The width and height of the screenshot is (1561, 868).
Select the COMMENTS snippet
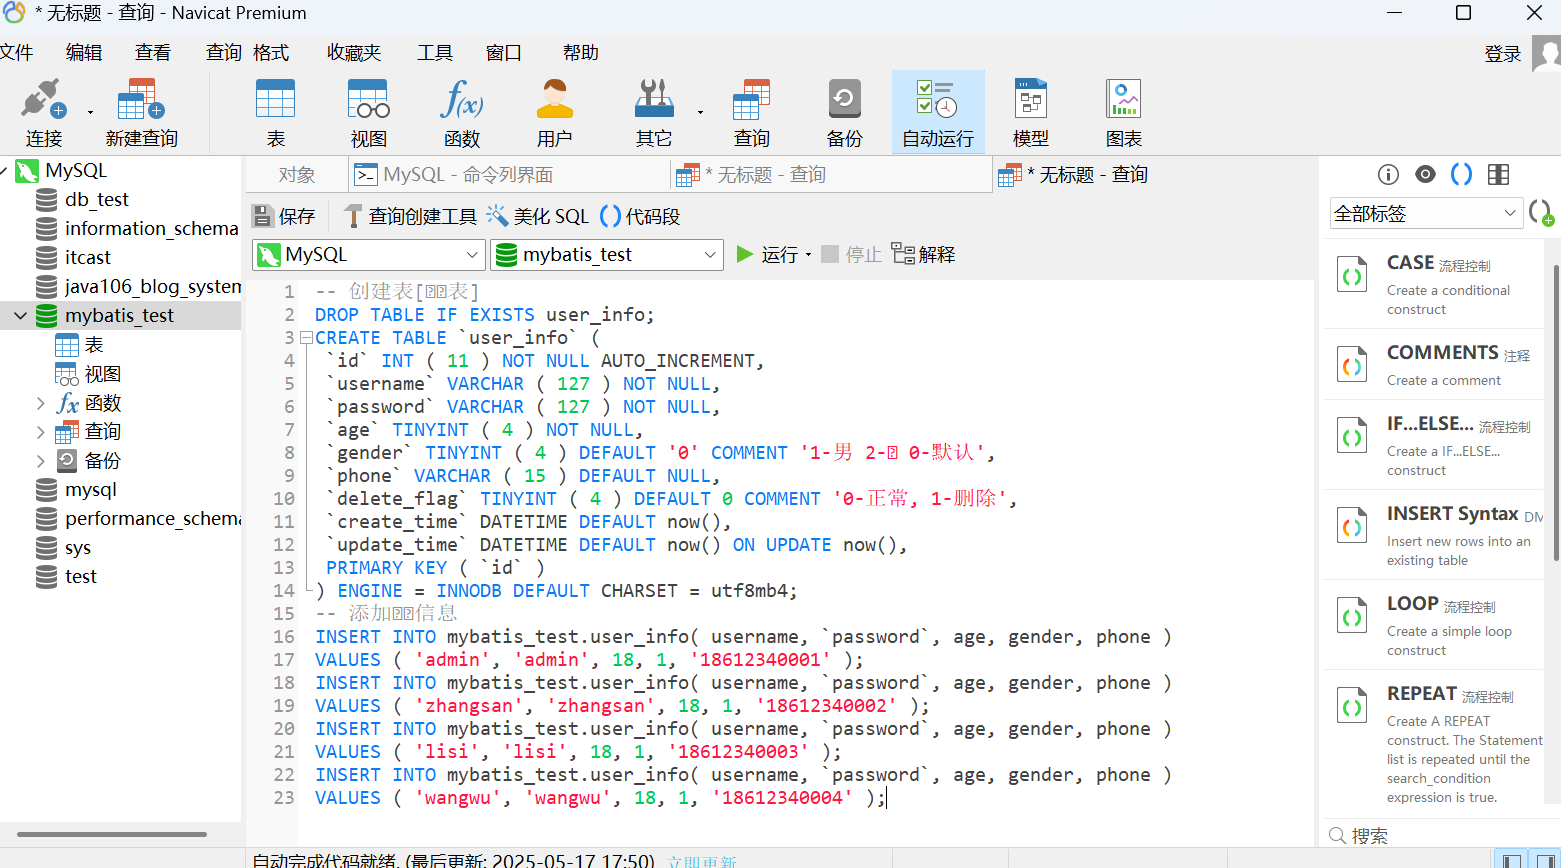(x=1434, y=365)
